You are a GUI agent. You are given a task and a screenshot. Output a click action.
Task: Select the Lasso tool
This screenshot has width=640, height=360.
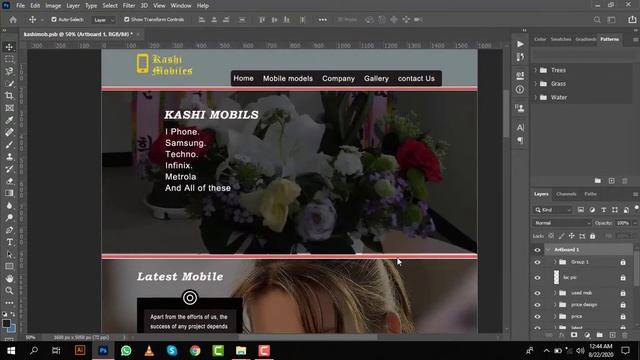[x=9, y=71]
